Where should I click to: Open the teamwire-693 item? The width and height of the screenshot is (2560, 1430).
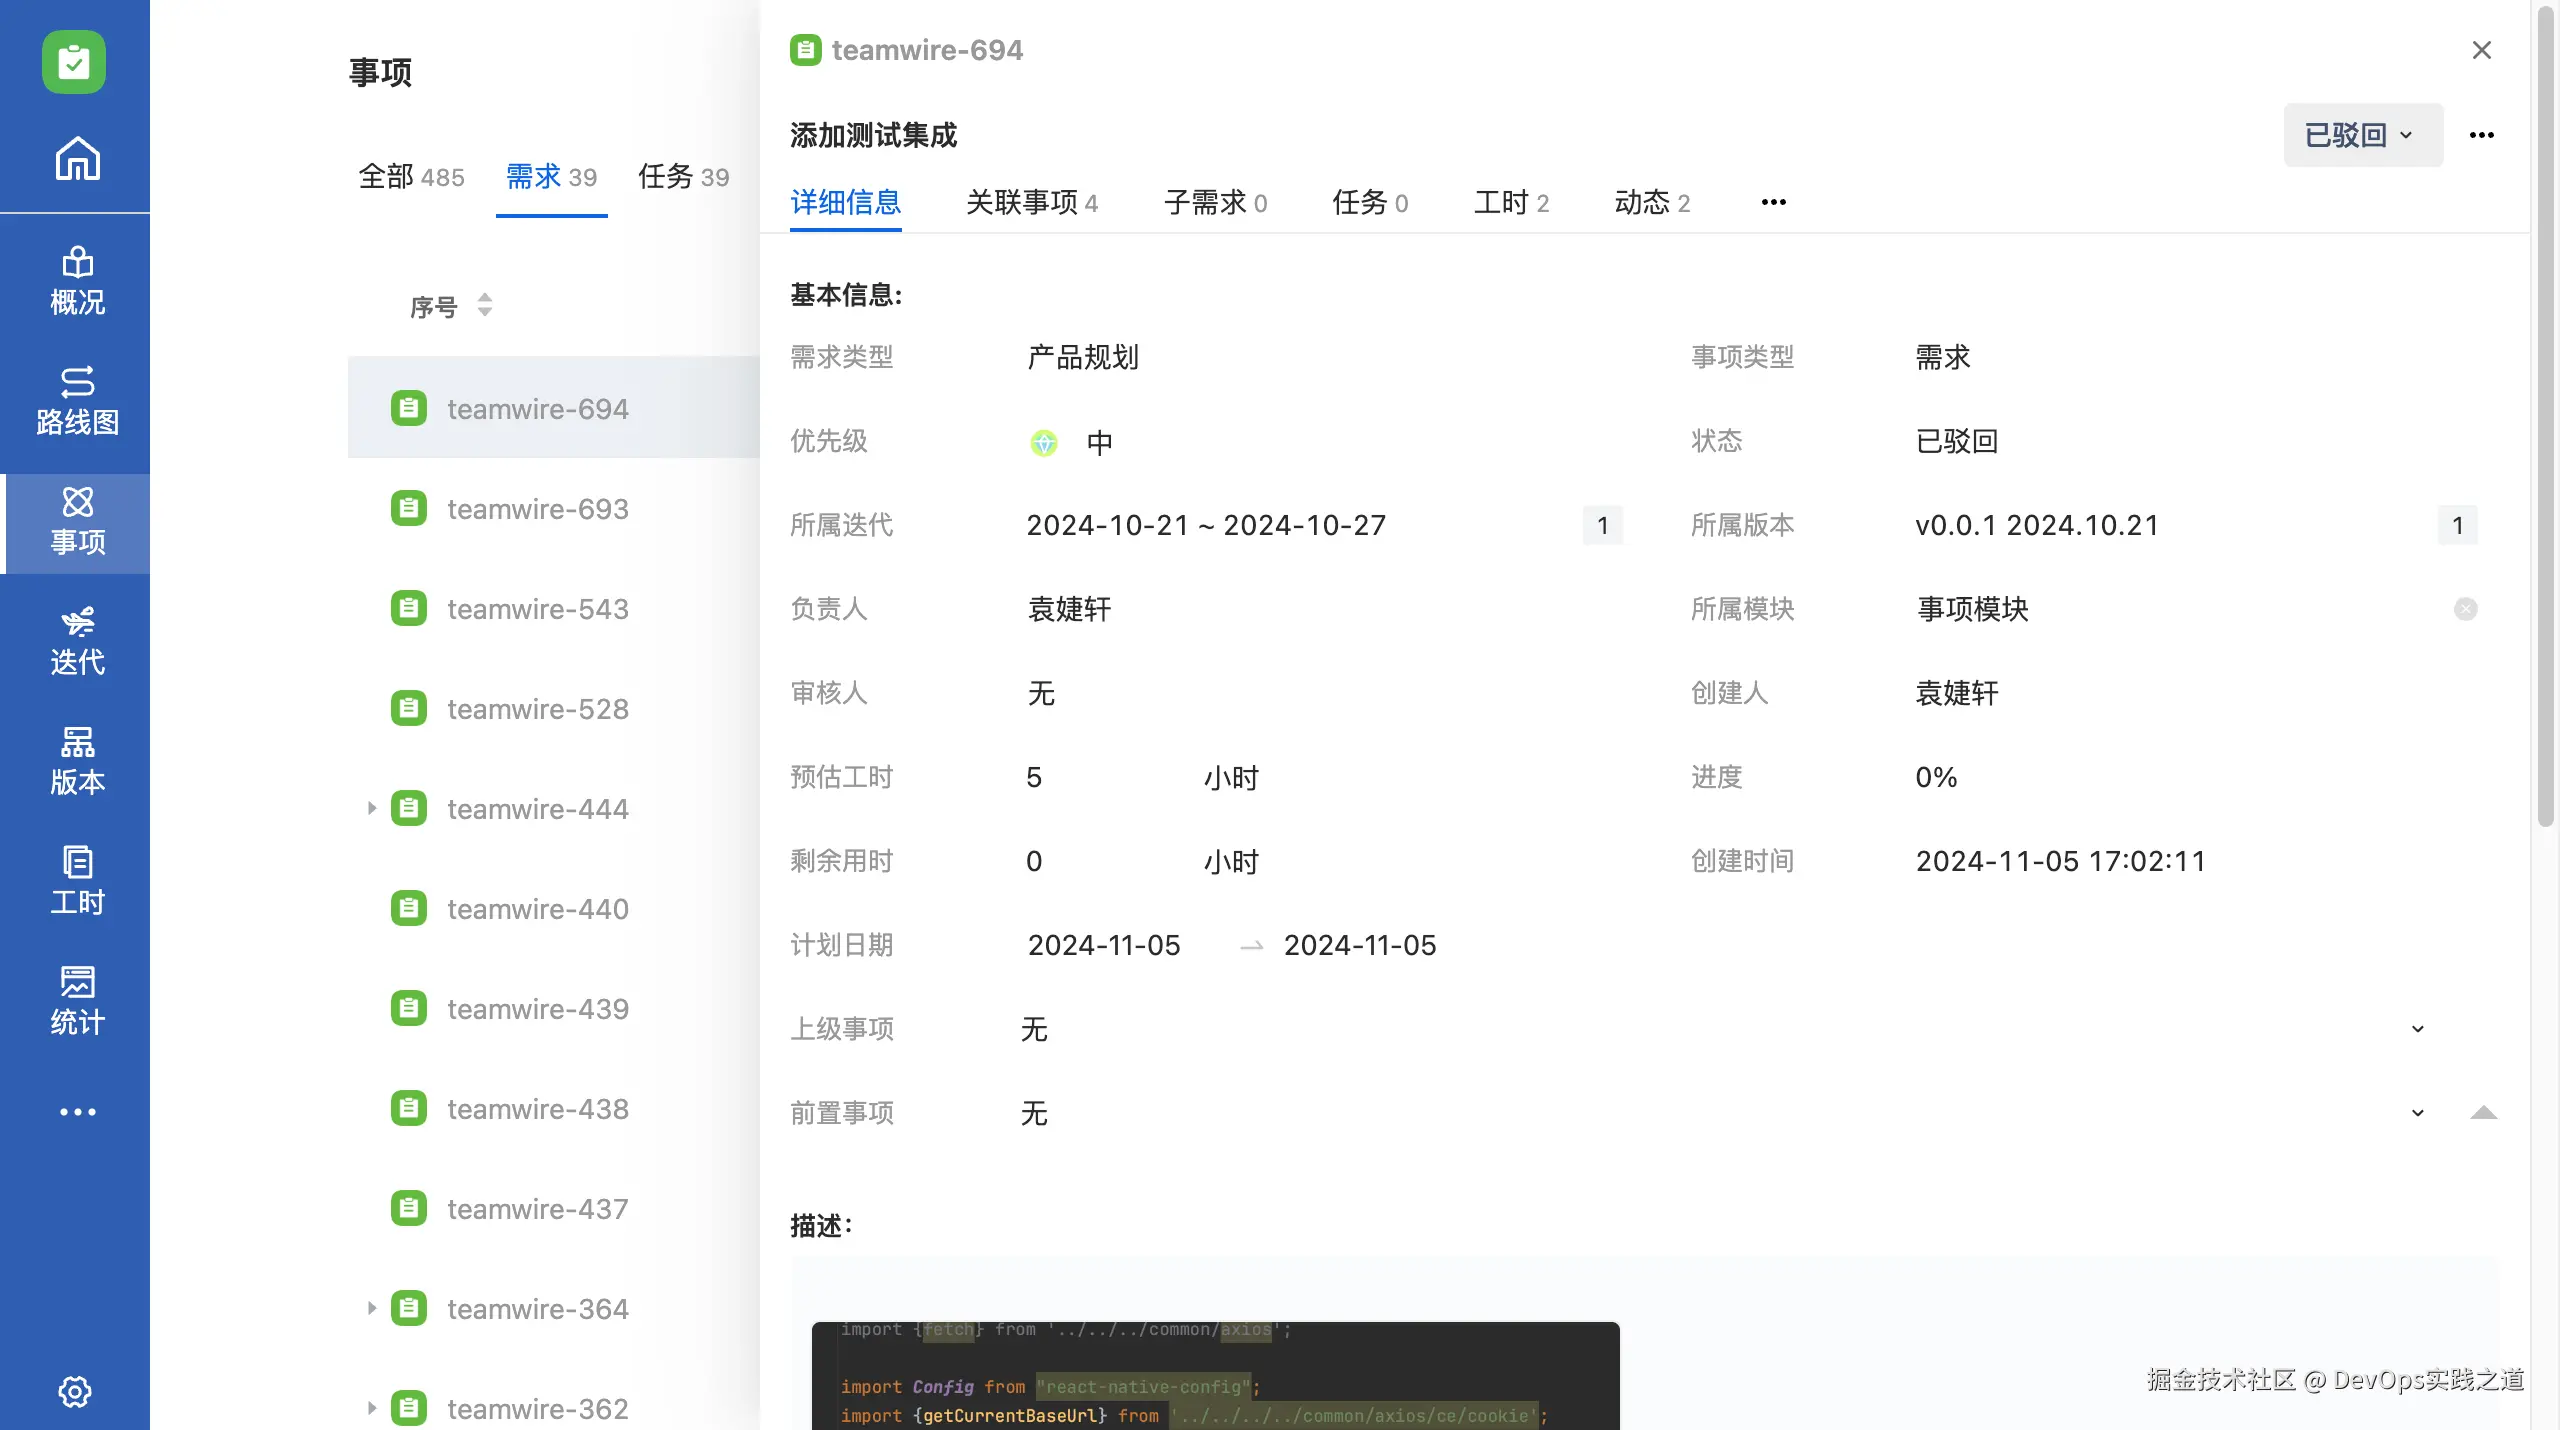pos(537,509)
